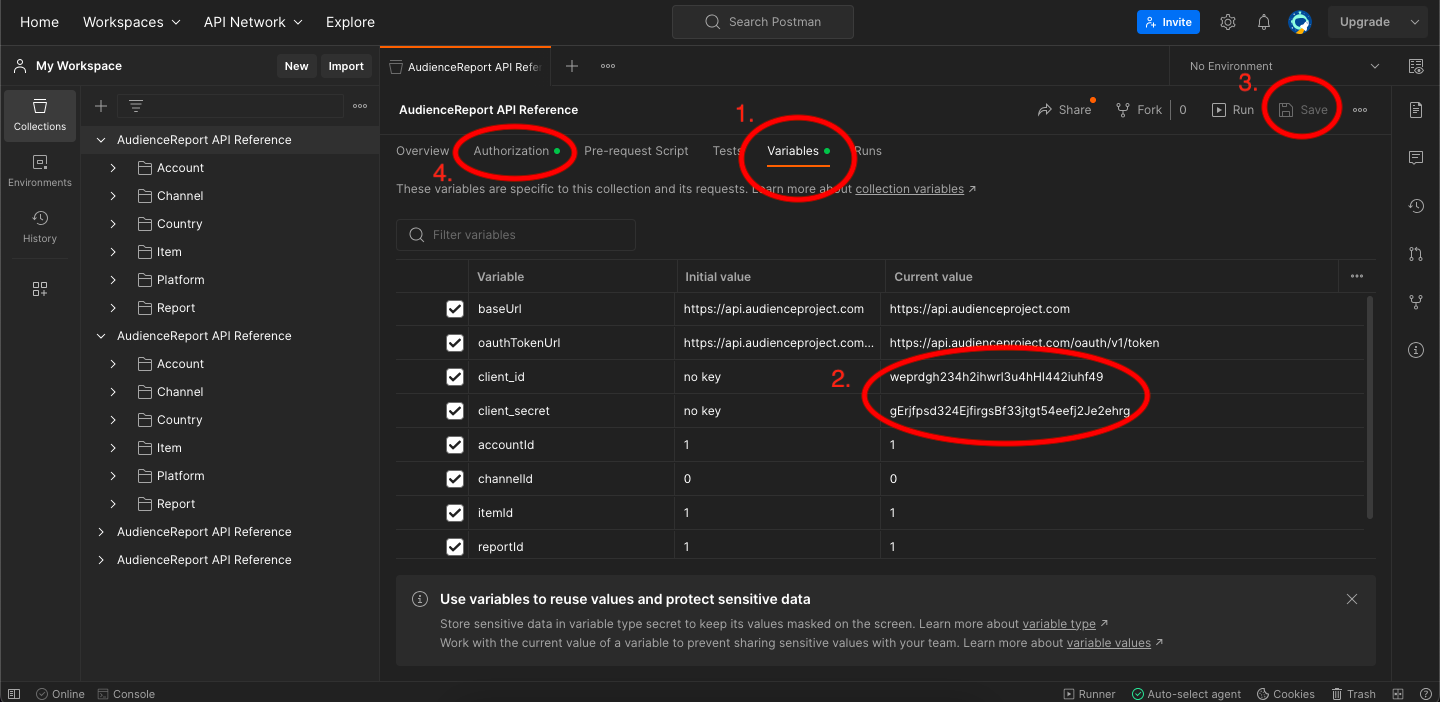Uncheck the baseUrl variable checkbox

[455, 309]
